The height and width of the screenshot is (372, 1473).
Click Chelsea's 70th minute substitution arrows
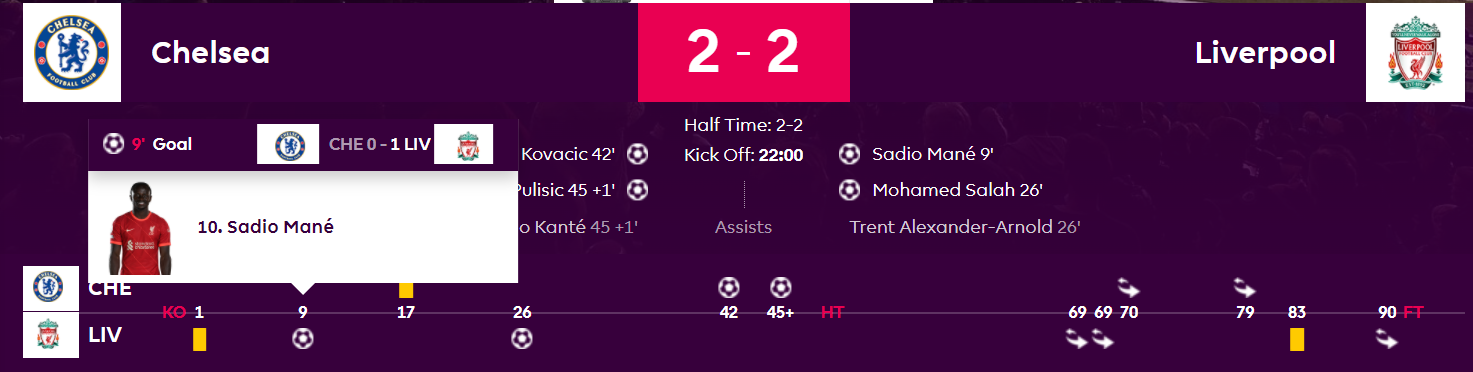(x=1129, y=288)
